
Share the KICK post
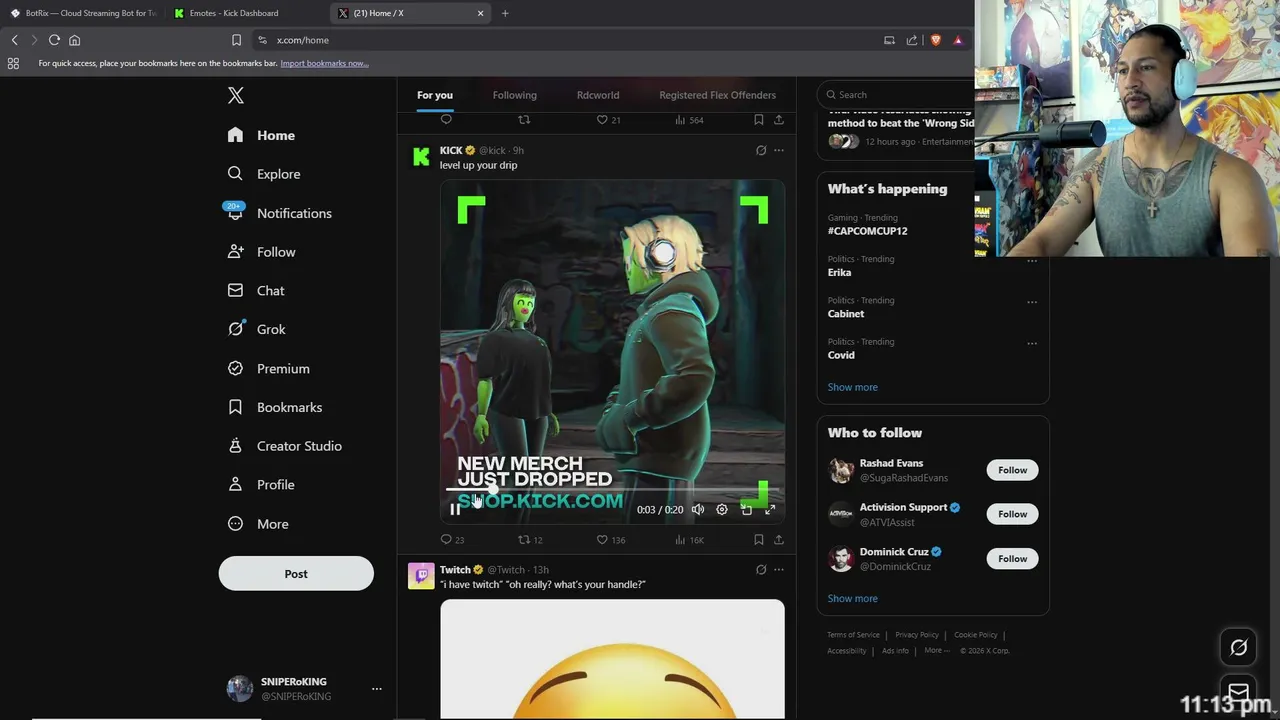click(779, 540)
